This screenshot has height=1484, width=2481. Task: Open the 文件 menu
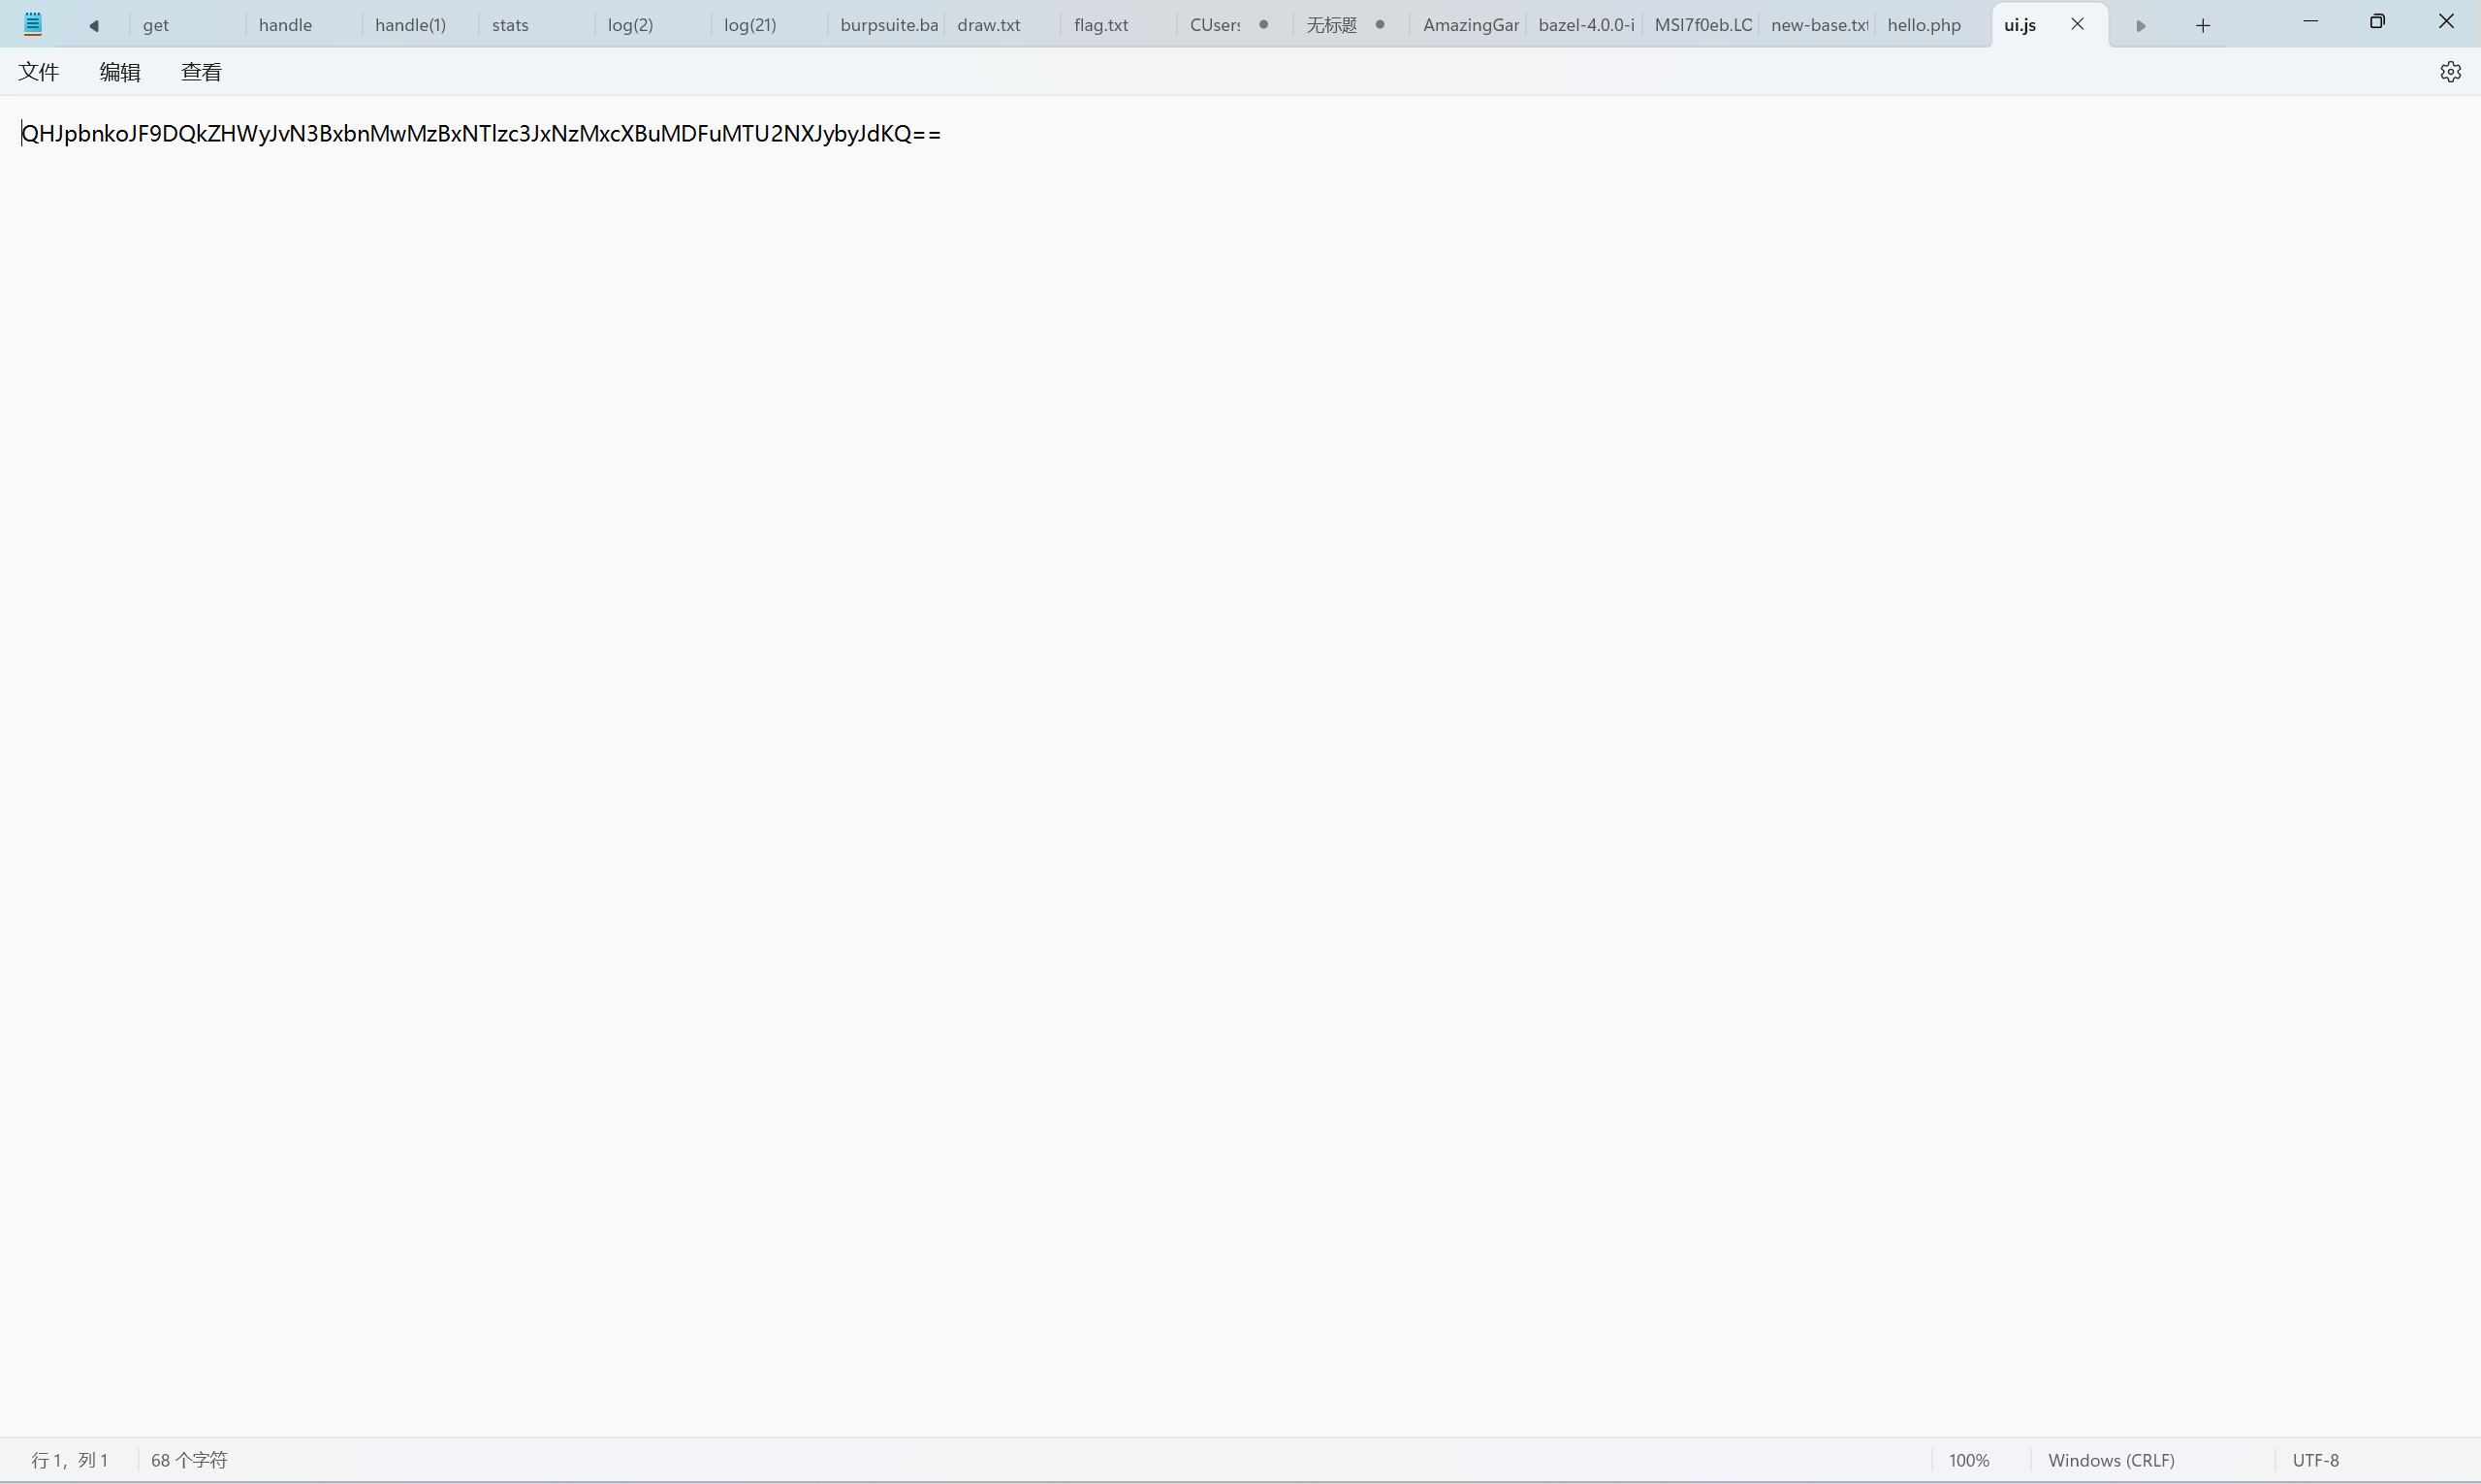tap(39, 72)
